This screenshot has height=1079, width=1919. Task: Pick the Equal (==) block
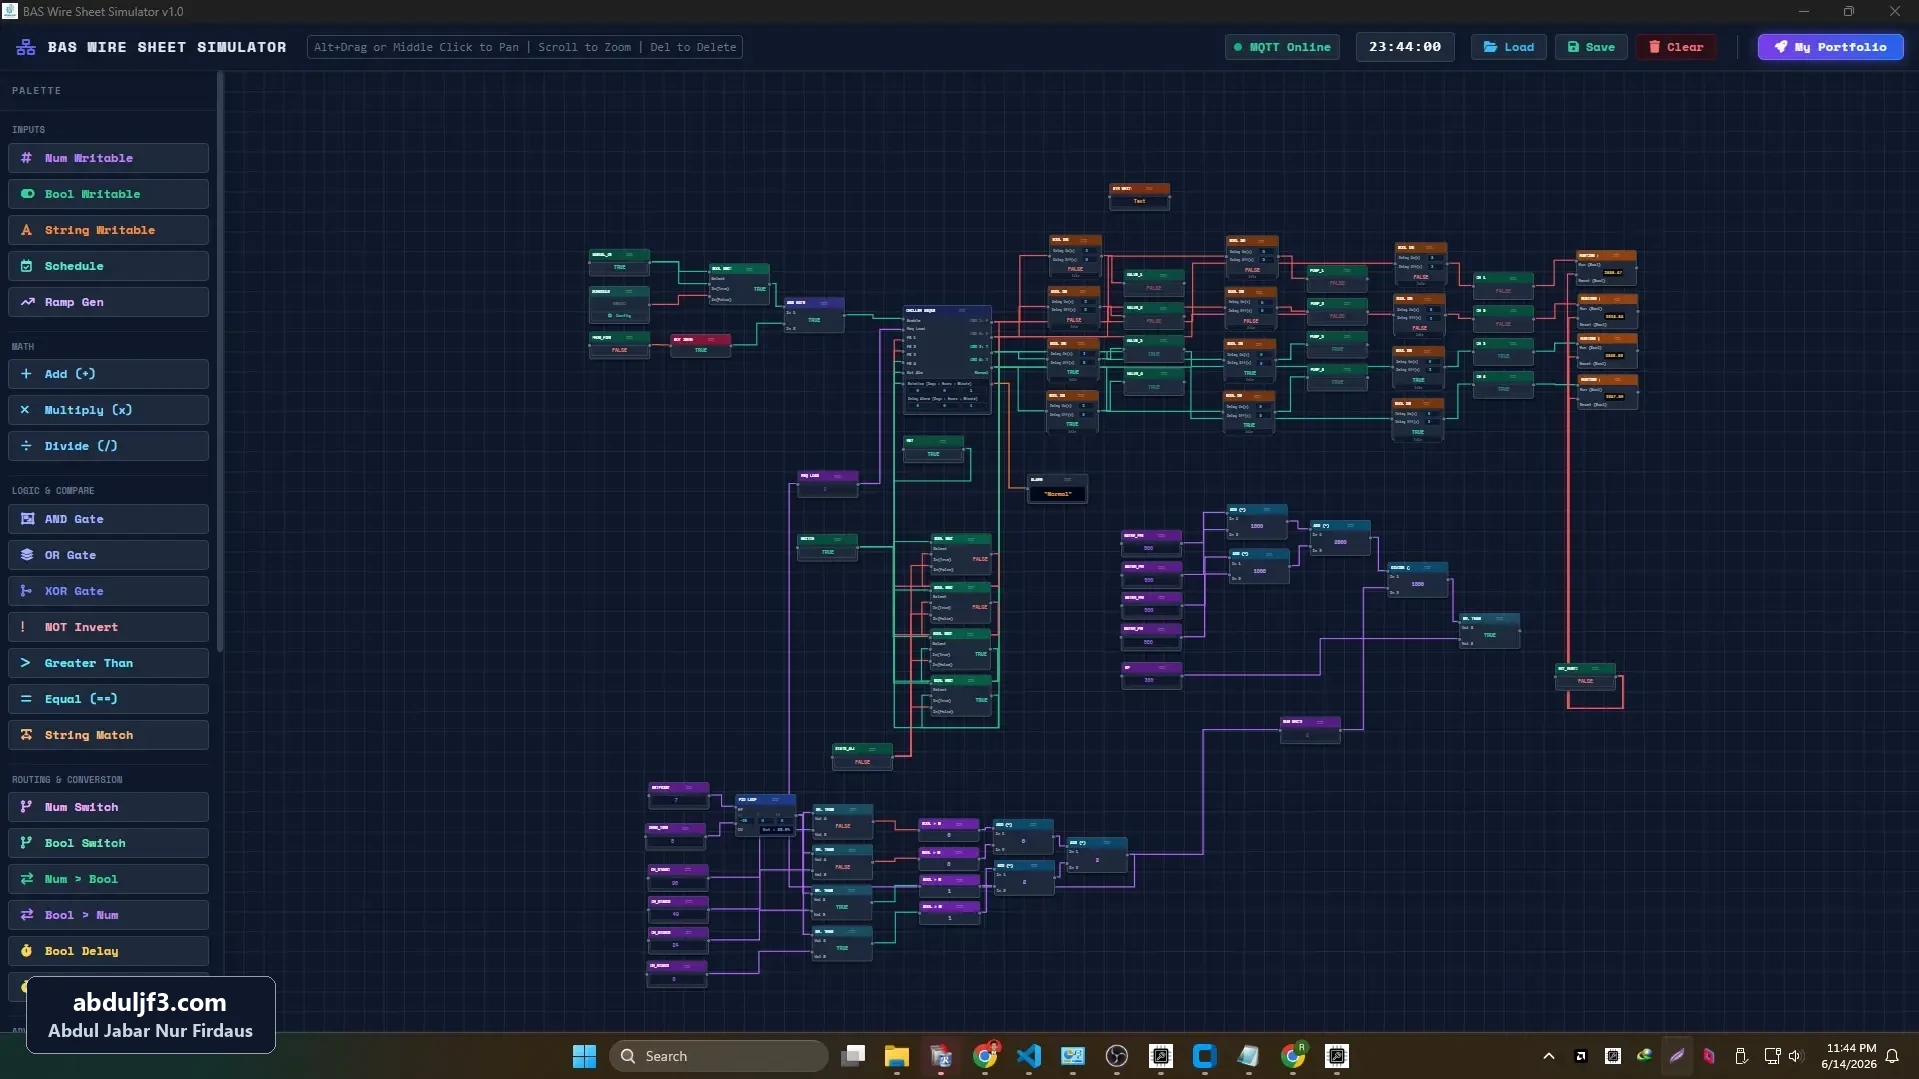108,699
